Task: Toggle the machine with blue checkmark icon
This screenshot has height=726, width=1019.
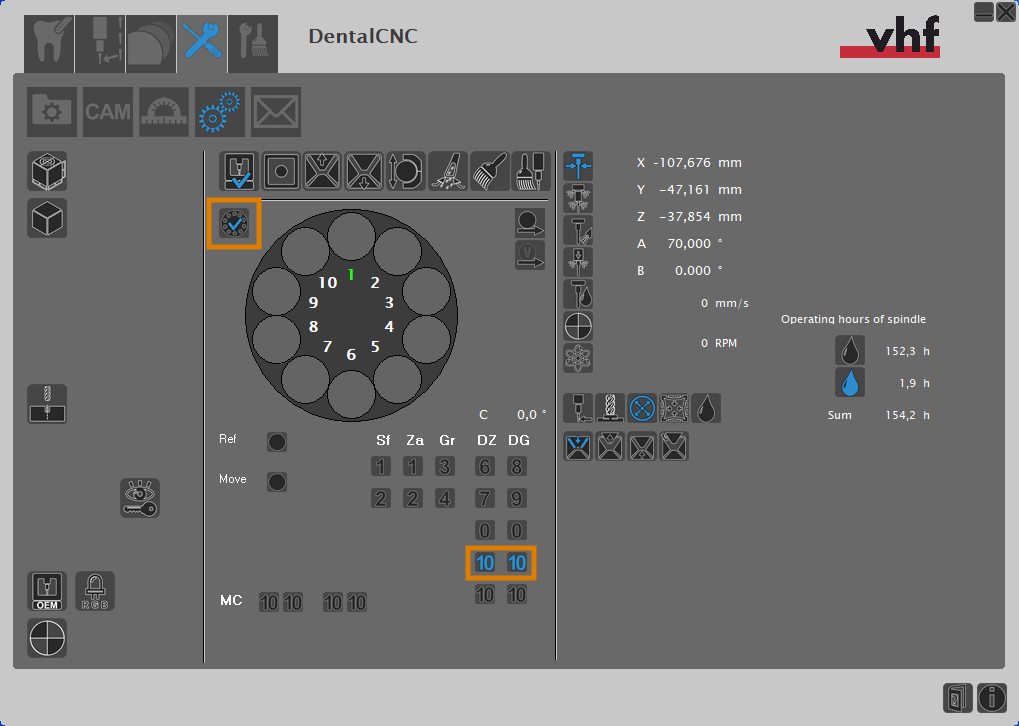Action: (239, 171)
